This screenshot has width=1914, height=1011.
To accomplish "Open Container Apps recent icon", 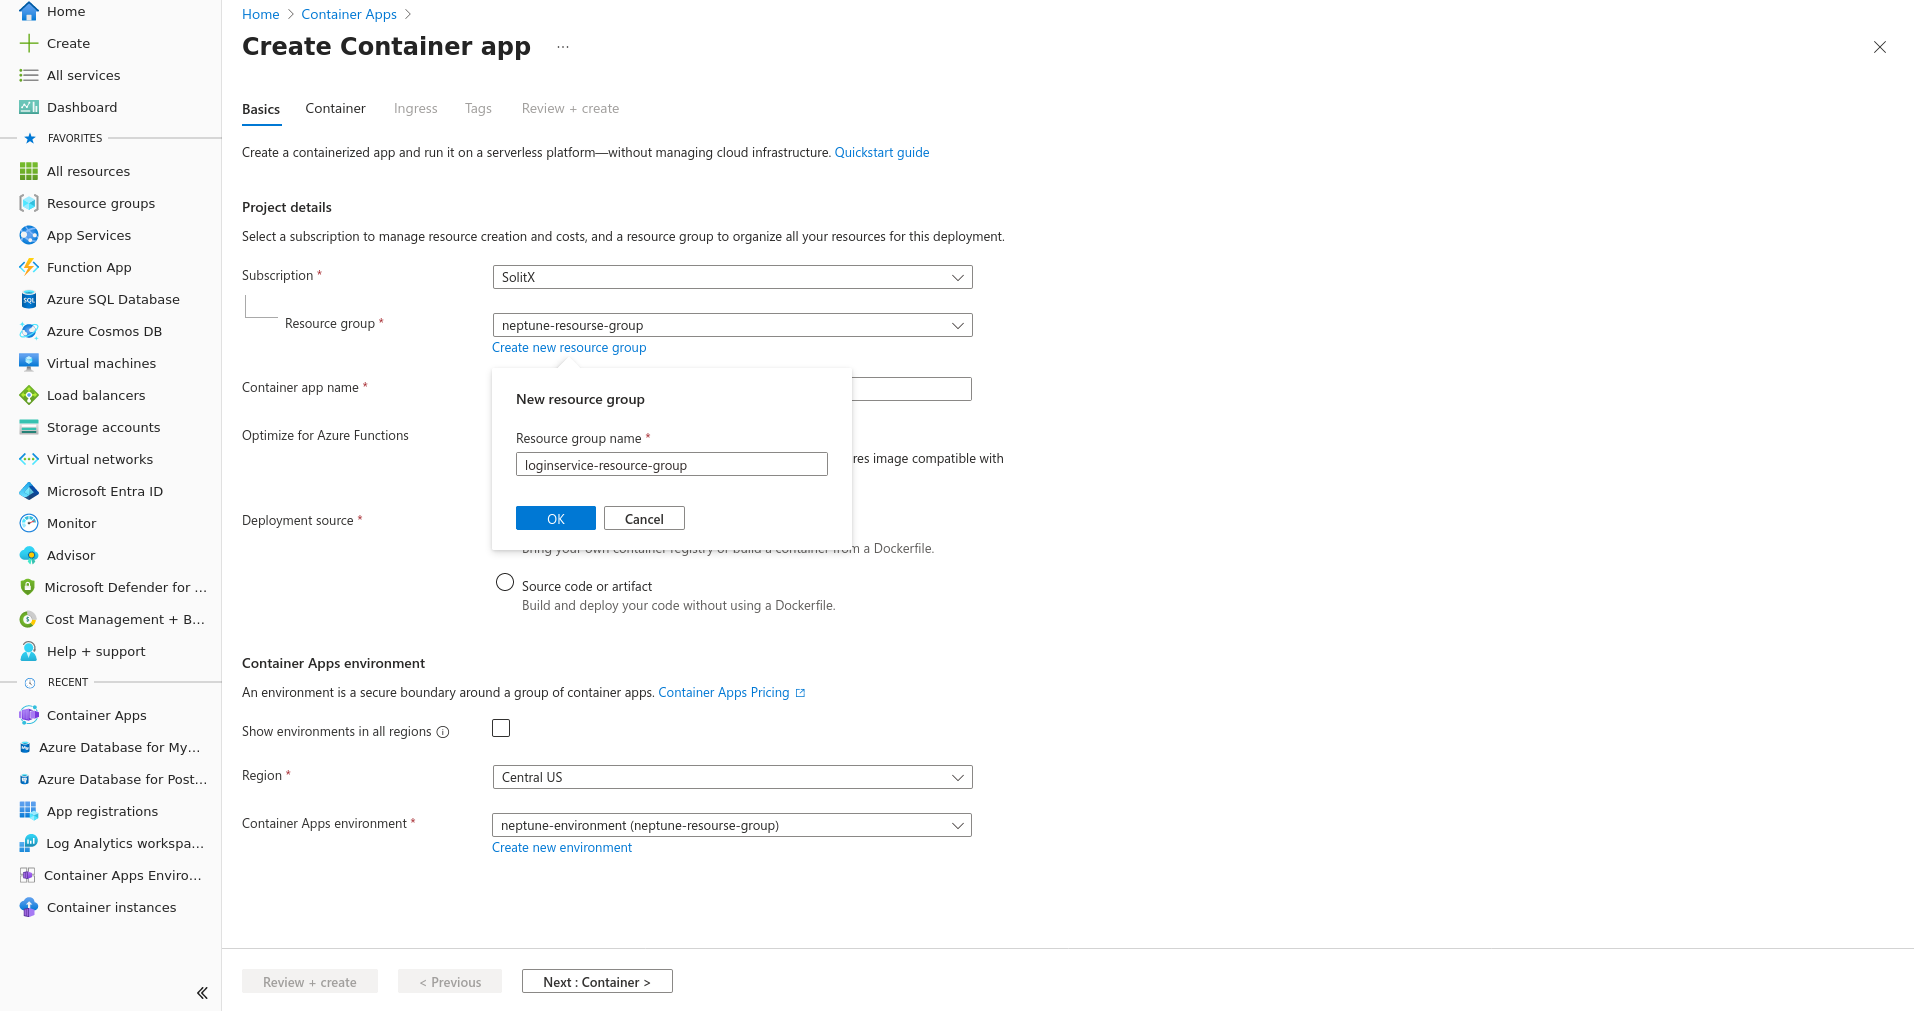I will pos(29,715).
